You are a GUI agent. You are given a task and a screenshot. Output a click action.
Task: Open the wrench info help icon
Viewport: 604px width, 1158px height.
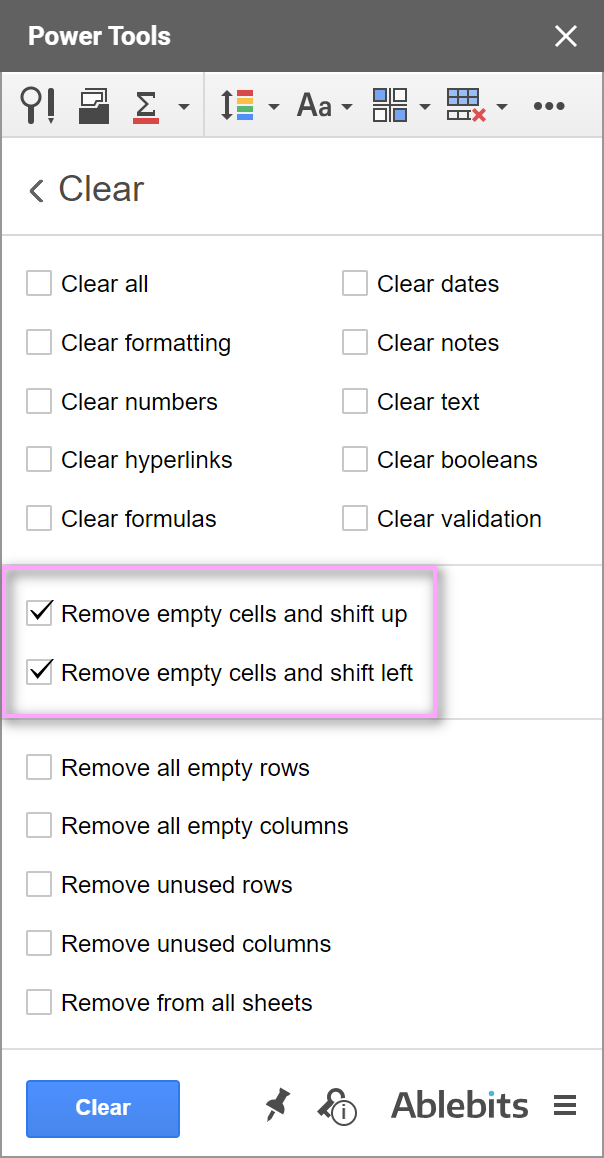coord(337,1106)
